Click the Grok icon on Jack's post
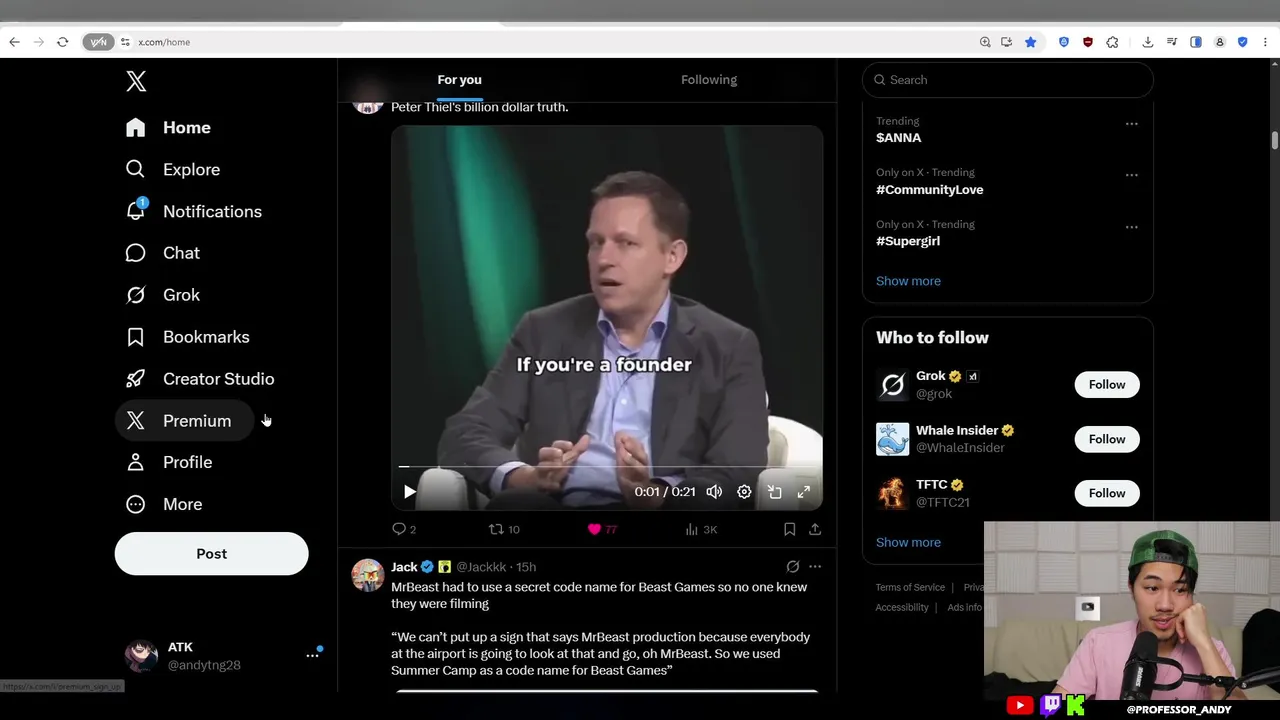Image resolution: width=1280 pixels, height=720 pixels. (x=792, y=566)
